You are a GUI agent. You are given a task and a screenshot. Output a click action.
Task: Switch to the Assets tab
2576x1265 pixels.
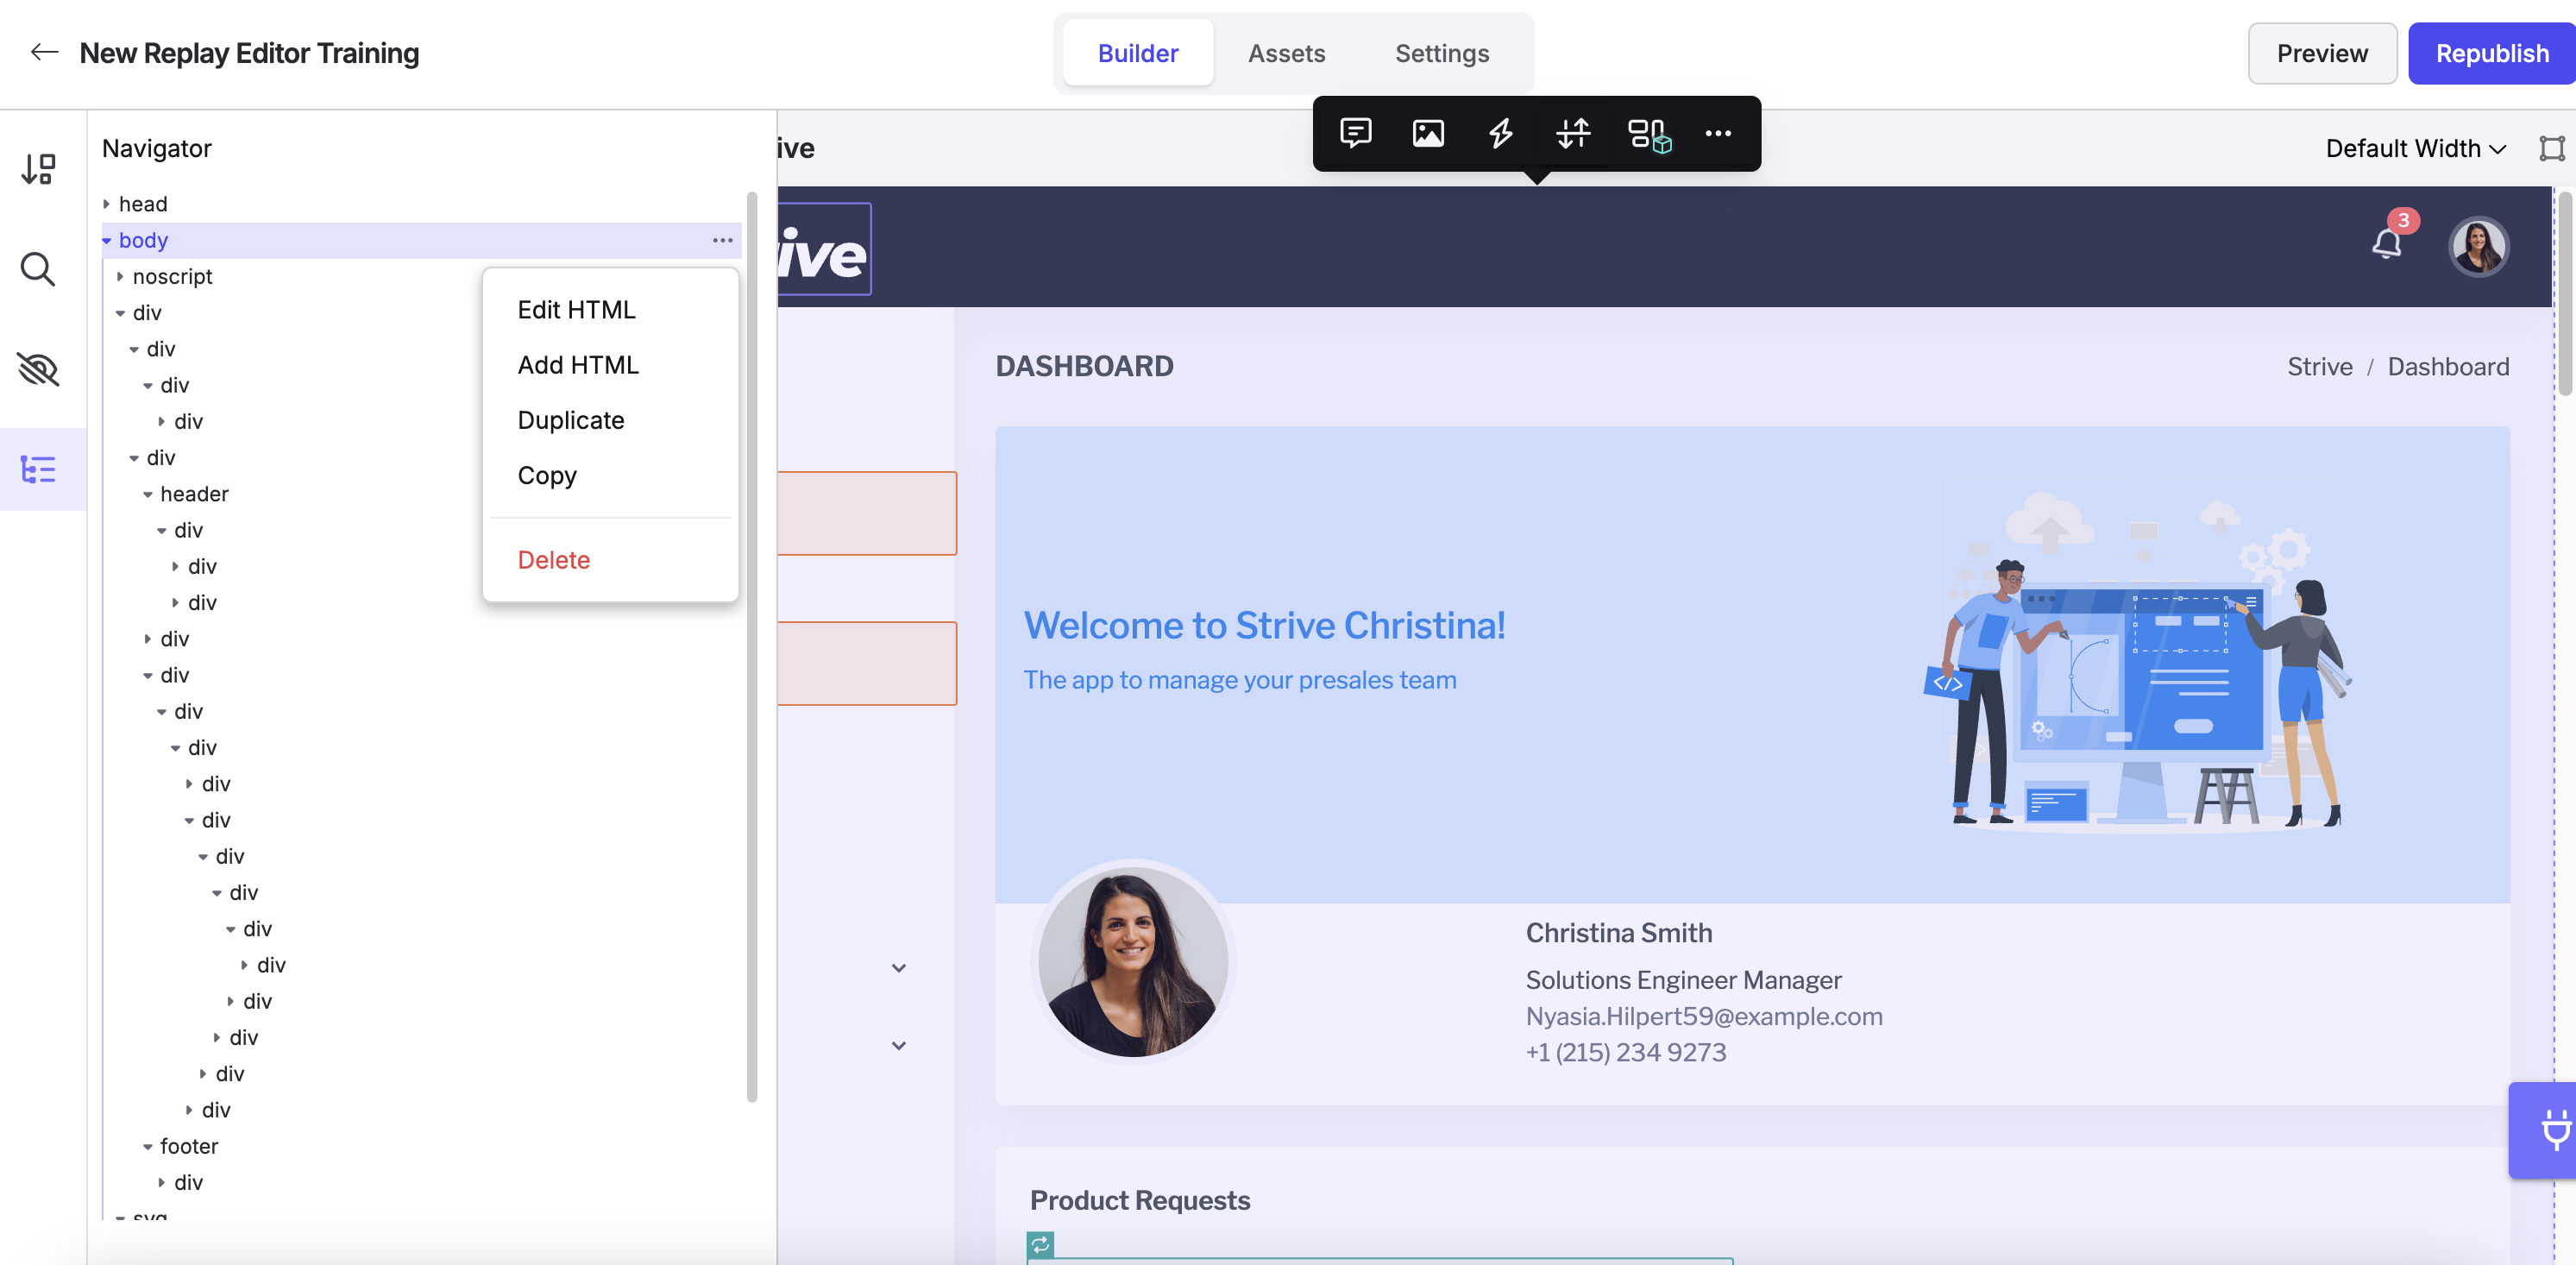pos(1286,53)
